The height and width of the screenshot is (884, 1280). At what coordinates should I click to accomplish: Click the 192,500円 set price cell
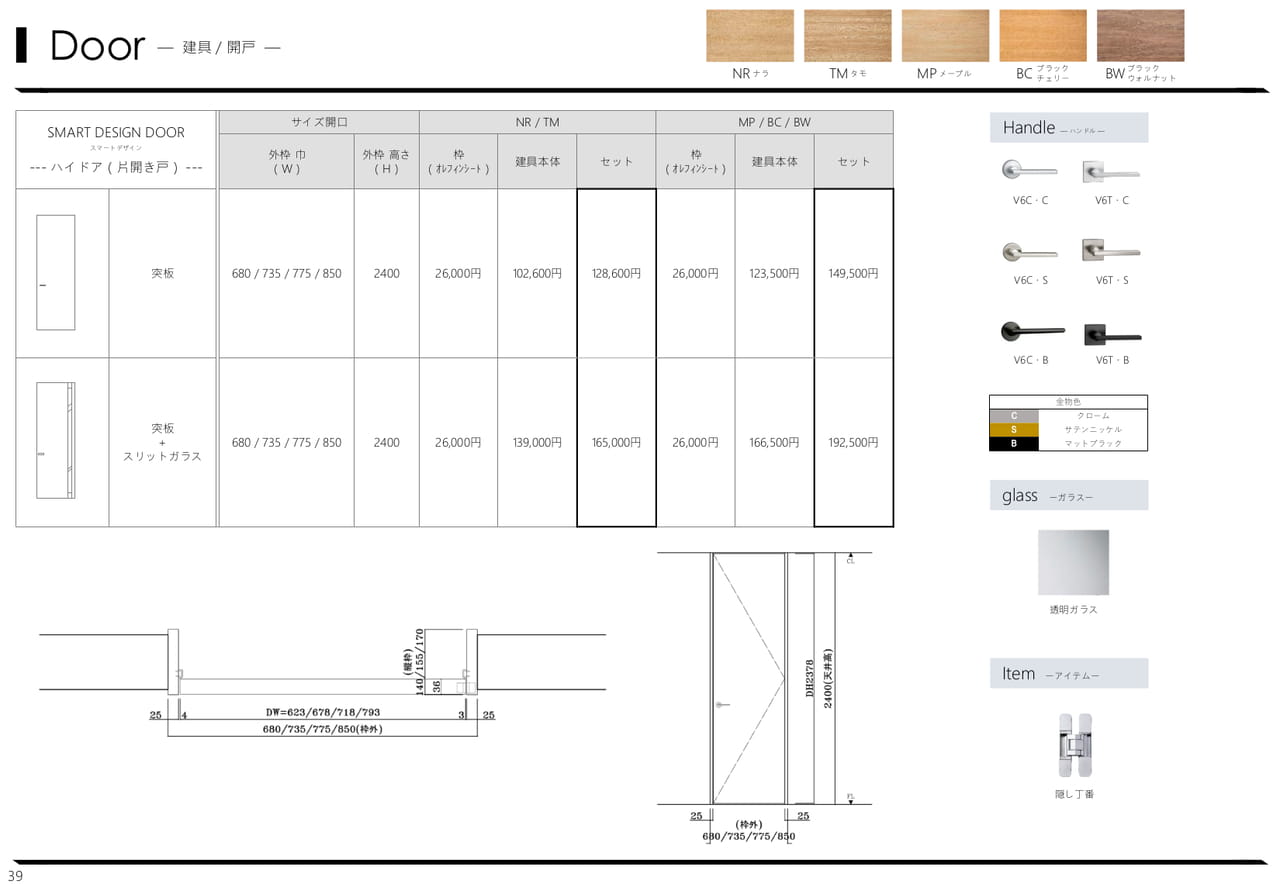click(x=853, y=442)
